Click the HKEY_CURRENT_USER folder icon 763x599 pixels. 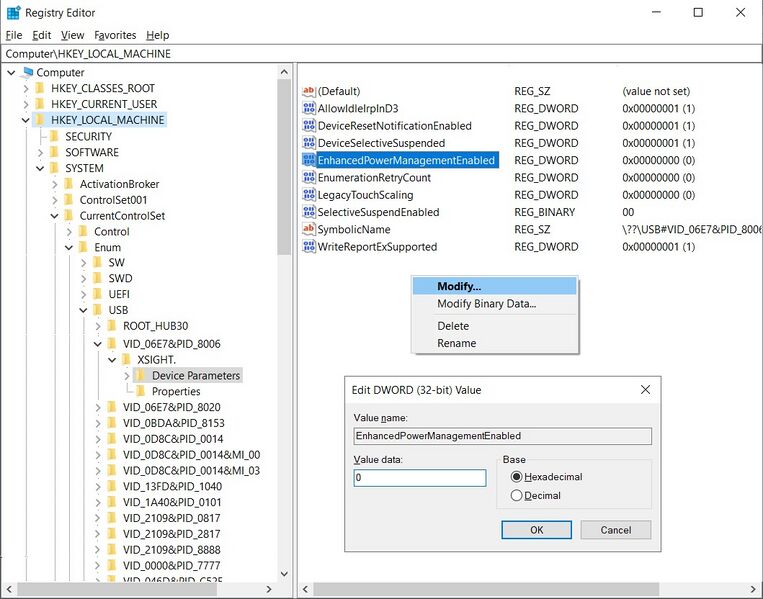click(x=40, y=104)
